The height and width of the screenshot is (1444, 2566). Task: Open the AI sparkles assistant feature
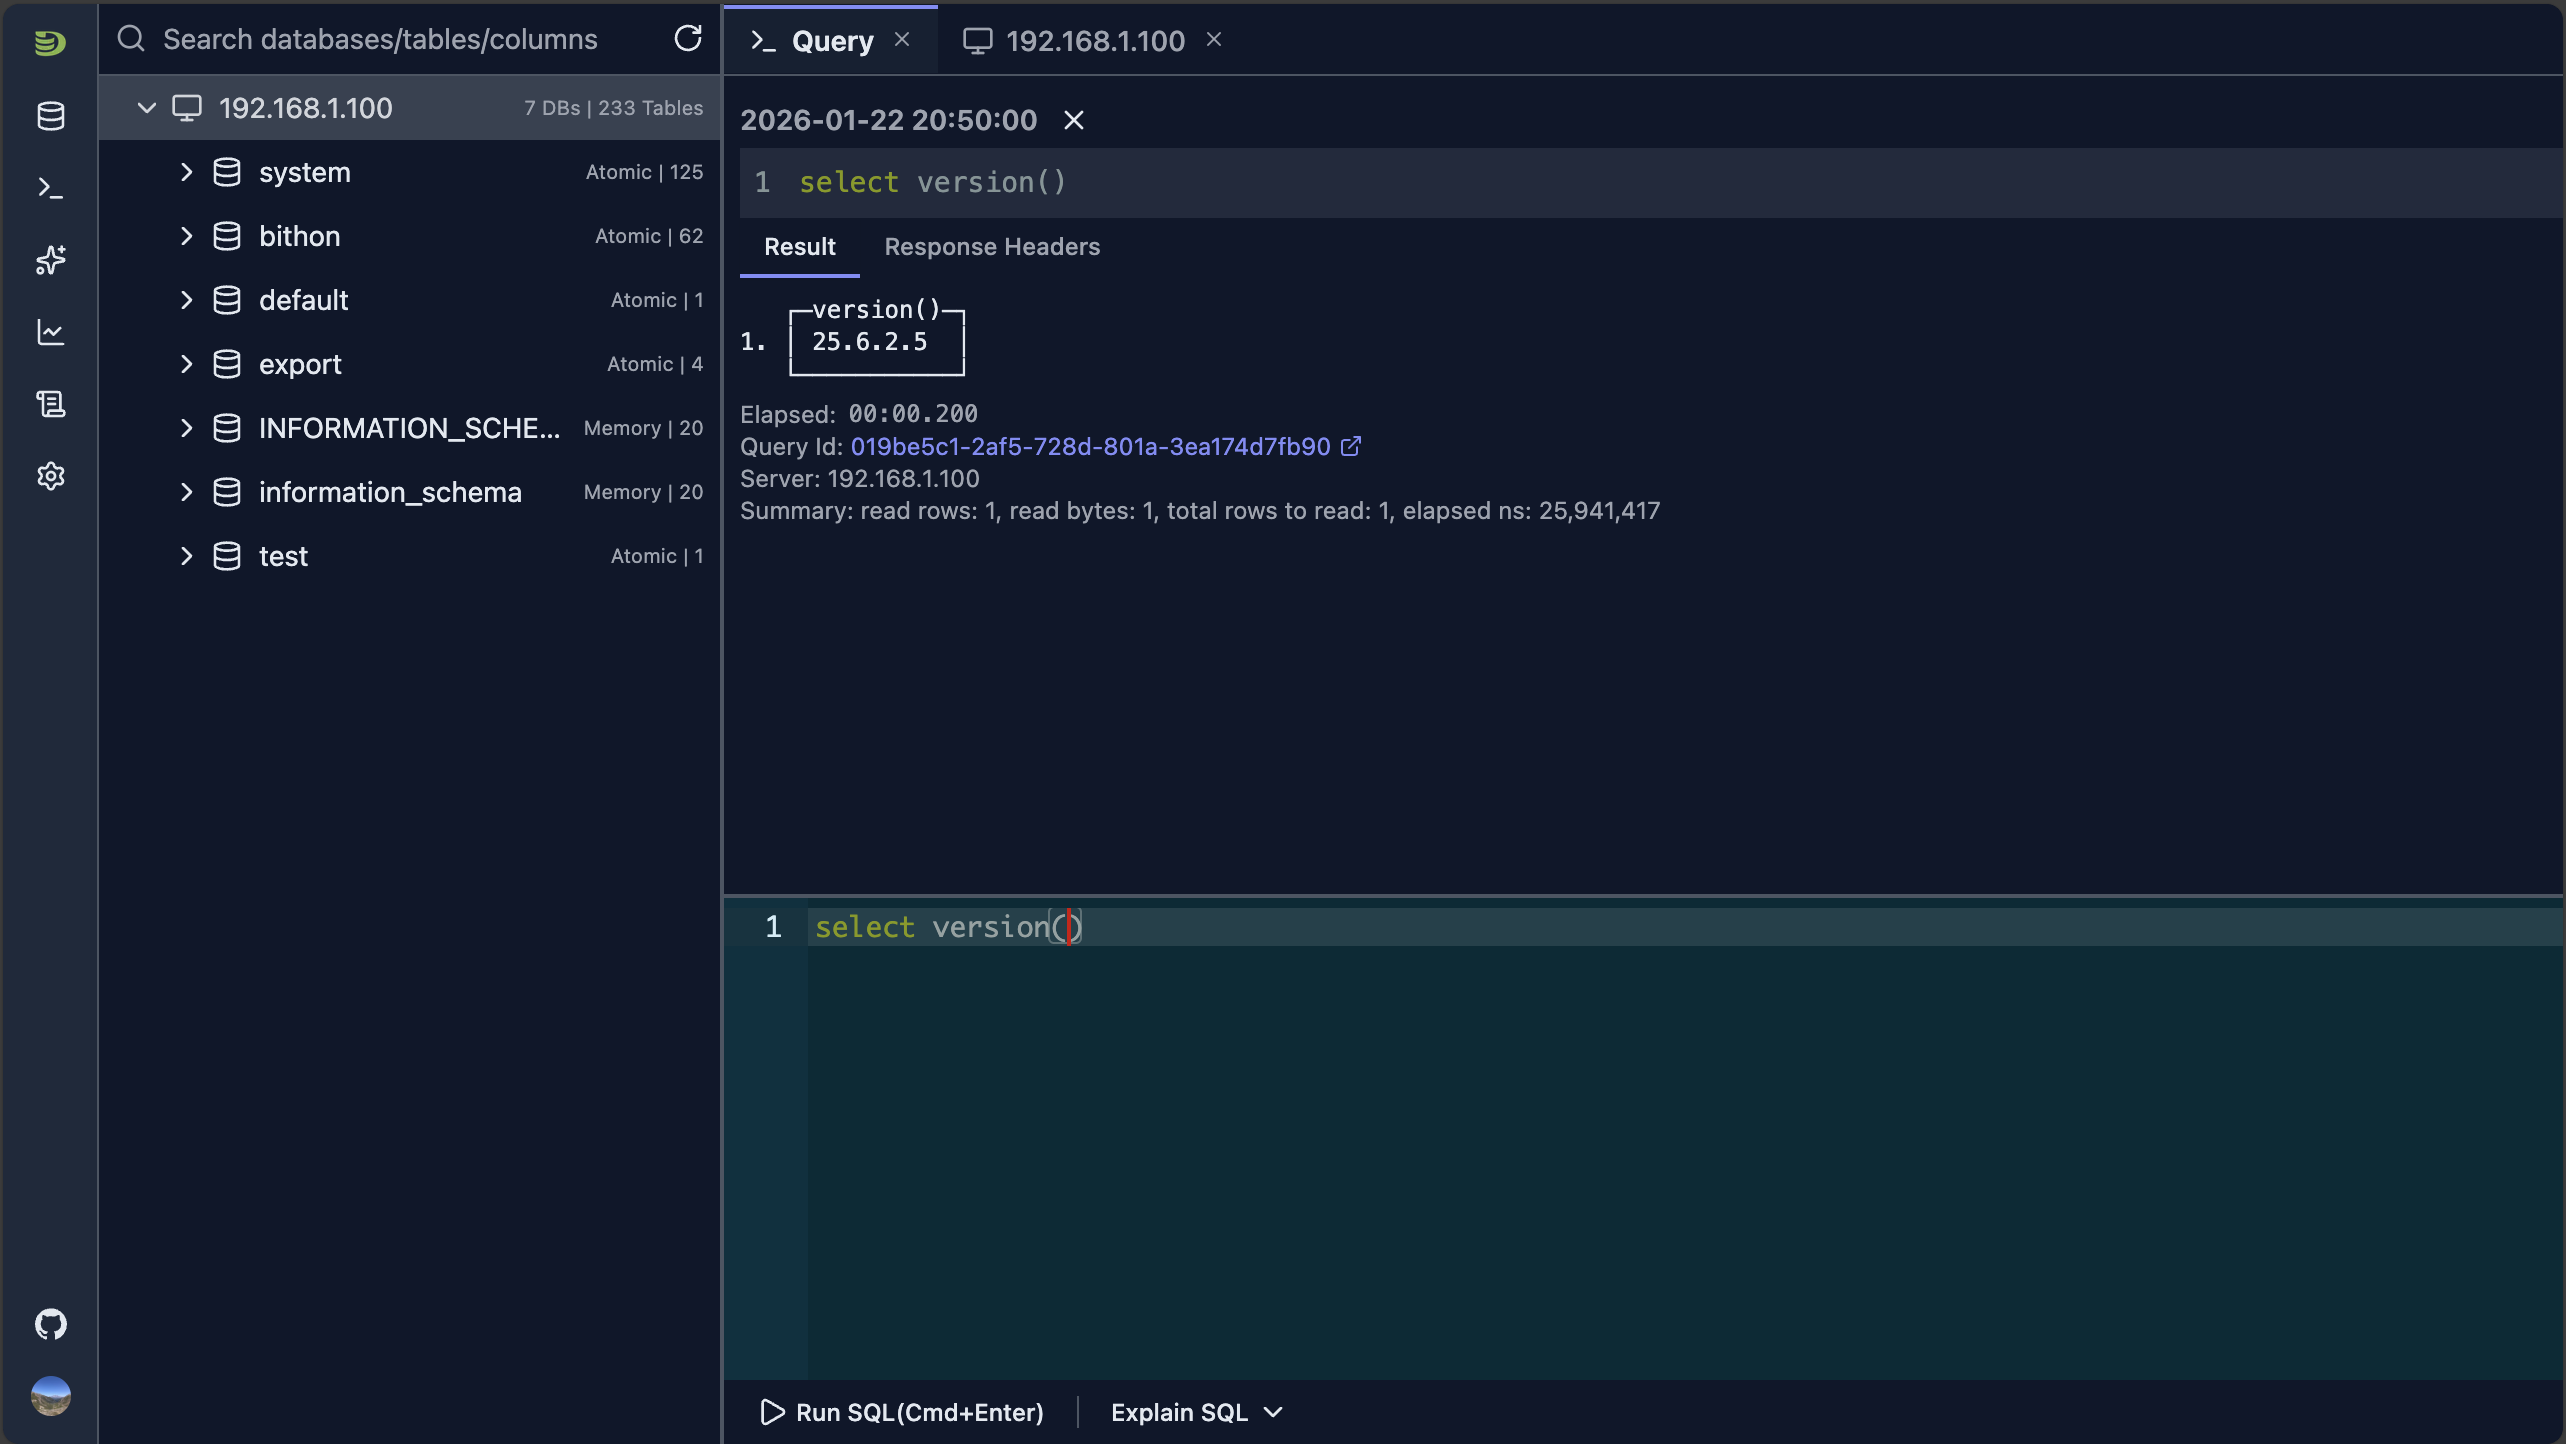tap(50, 260)
